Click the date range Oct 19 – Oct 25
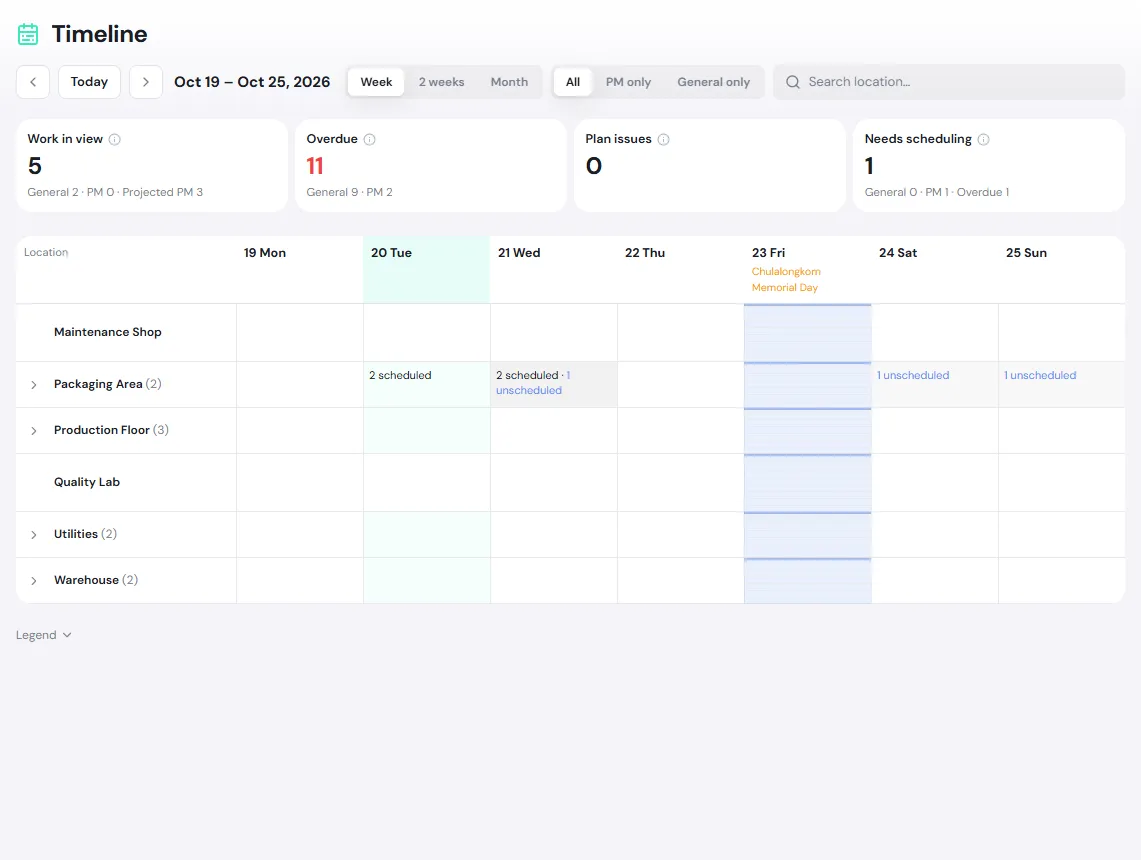Viewport: 1141px width, 860px height. (x=252, y=82)
